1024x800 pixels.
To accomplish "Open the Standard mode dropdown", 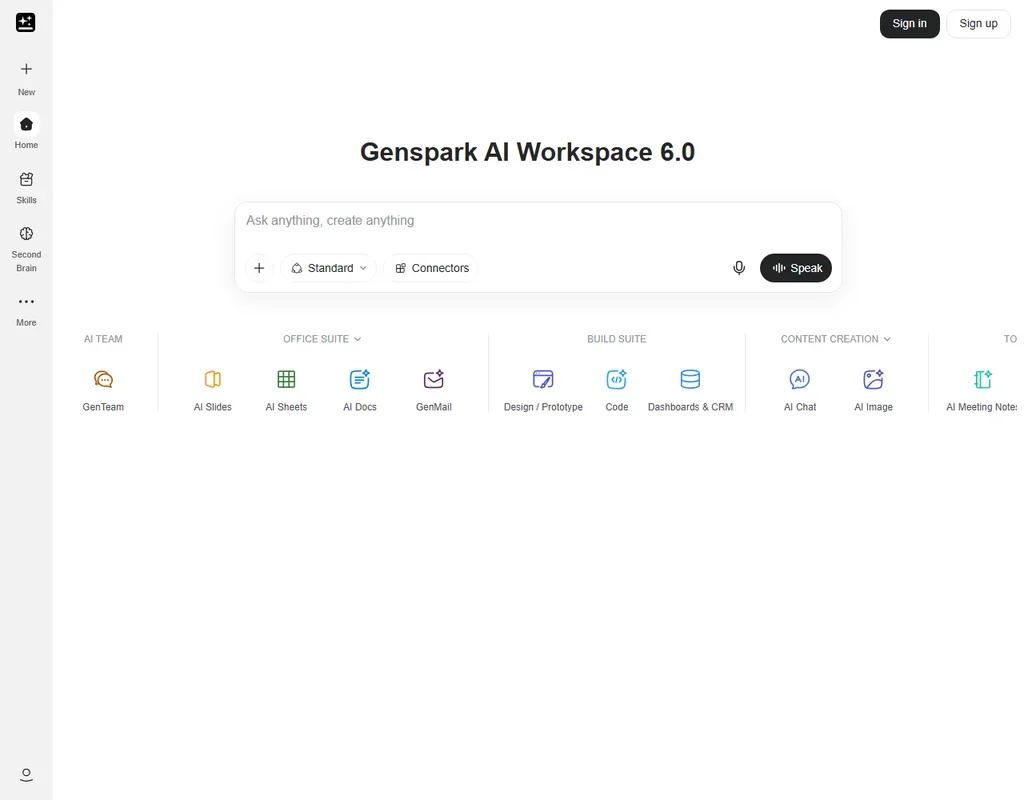I will click(328, 268).
